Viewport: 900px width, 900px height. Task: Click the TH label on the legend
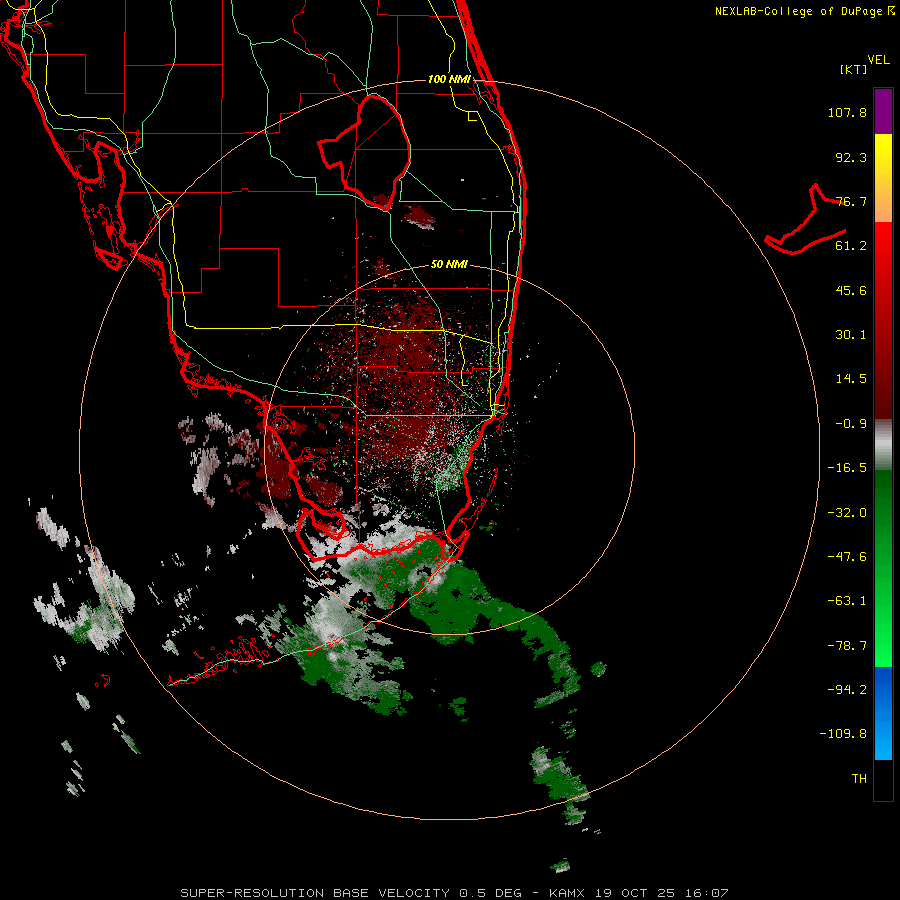[859, 779]
